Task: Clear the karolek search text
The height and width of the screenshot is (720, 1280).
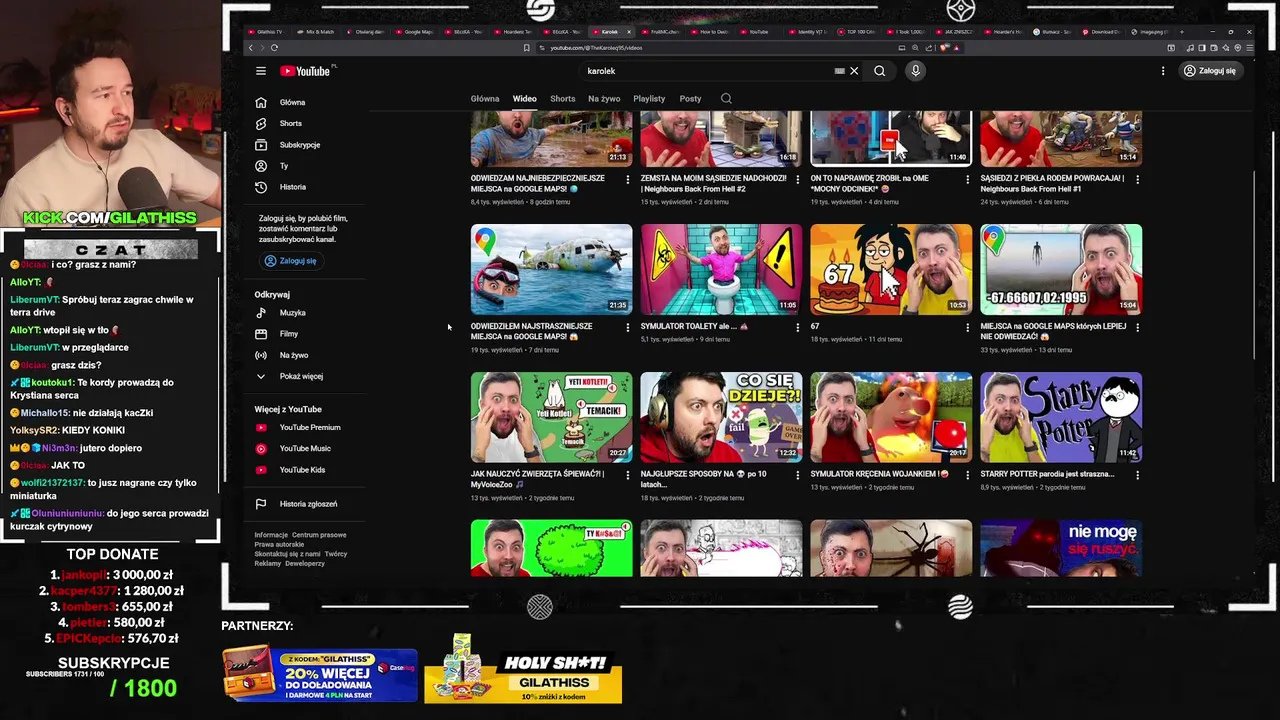Action: (x=854, y=71)
